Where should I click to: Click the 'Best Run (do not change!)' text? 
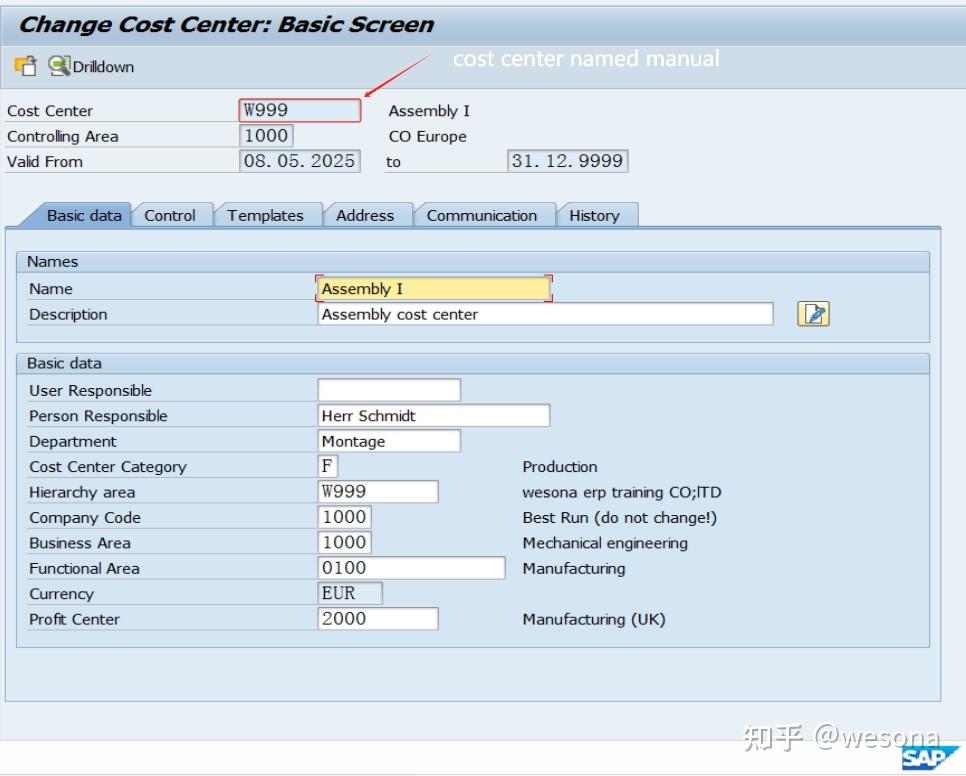tap(620, 517)
